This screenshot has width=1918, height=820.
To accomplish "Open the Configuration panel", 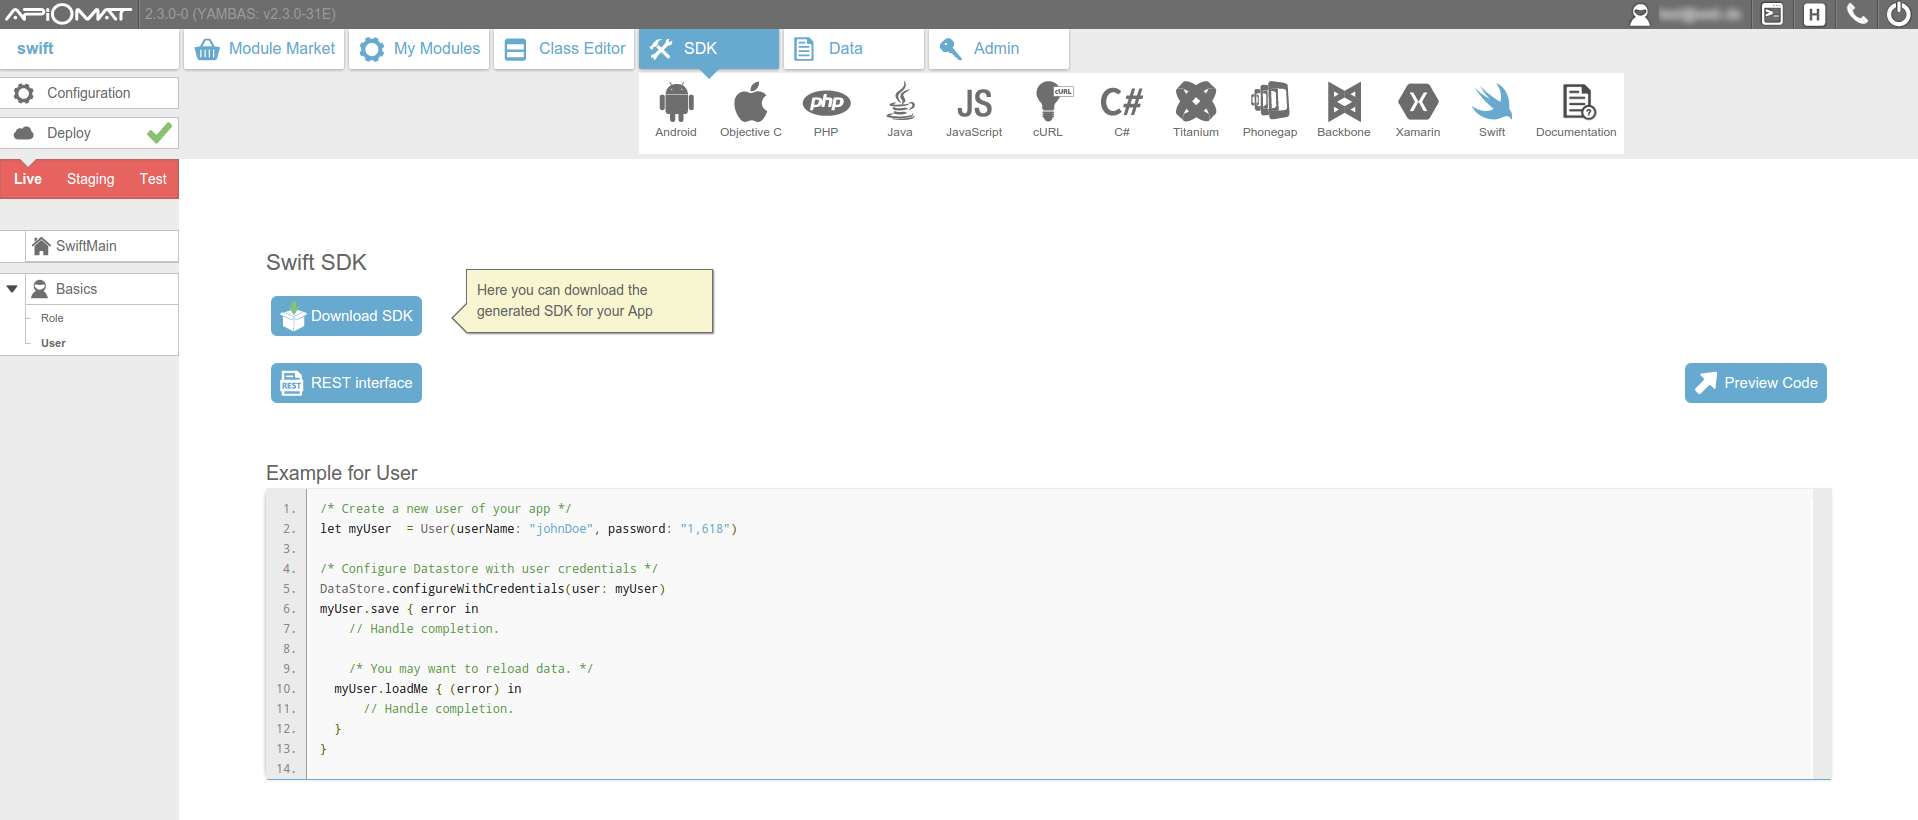I will point(89,93).
